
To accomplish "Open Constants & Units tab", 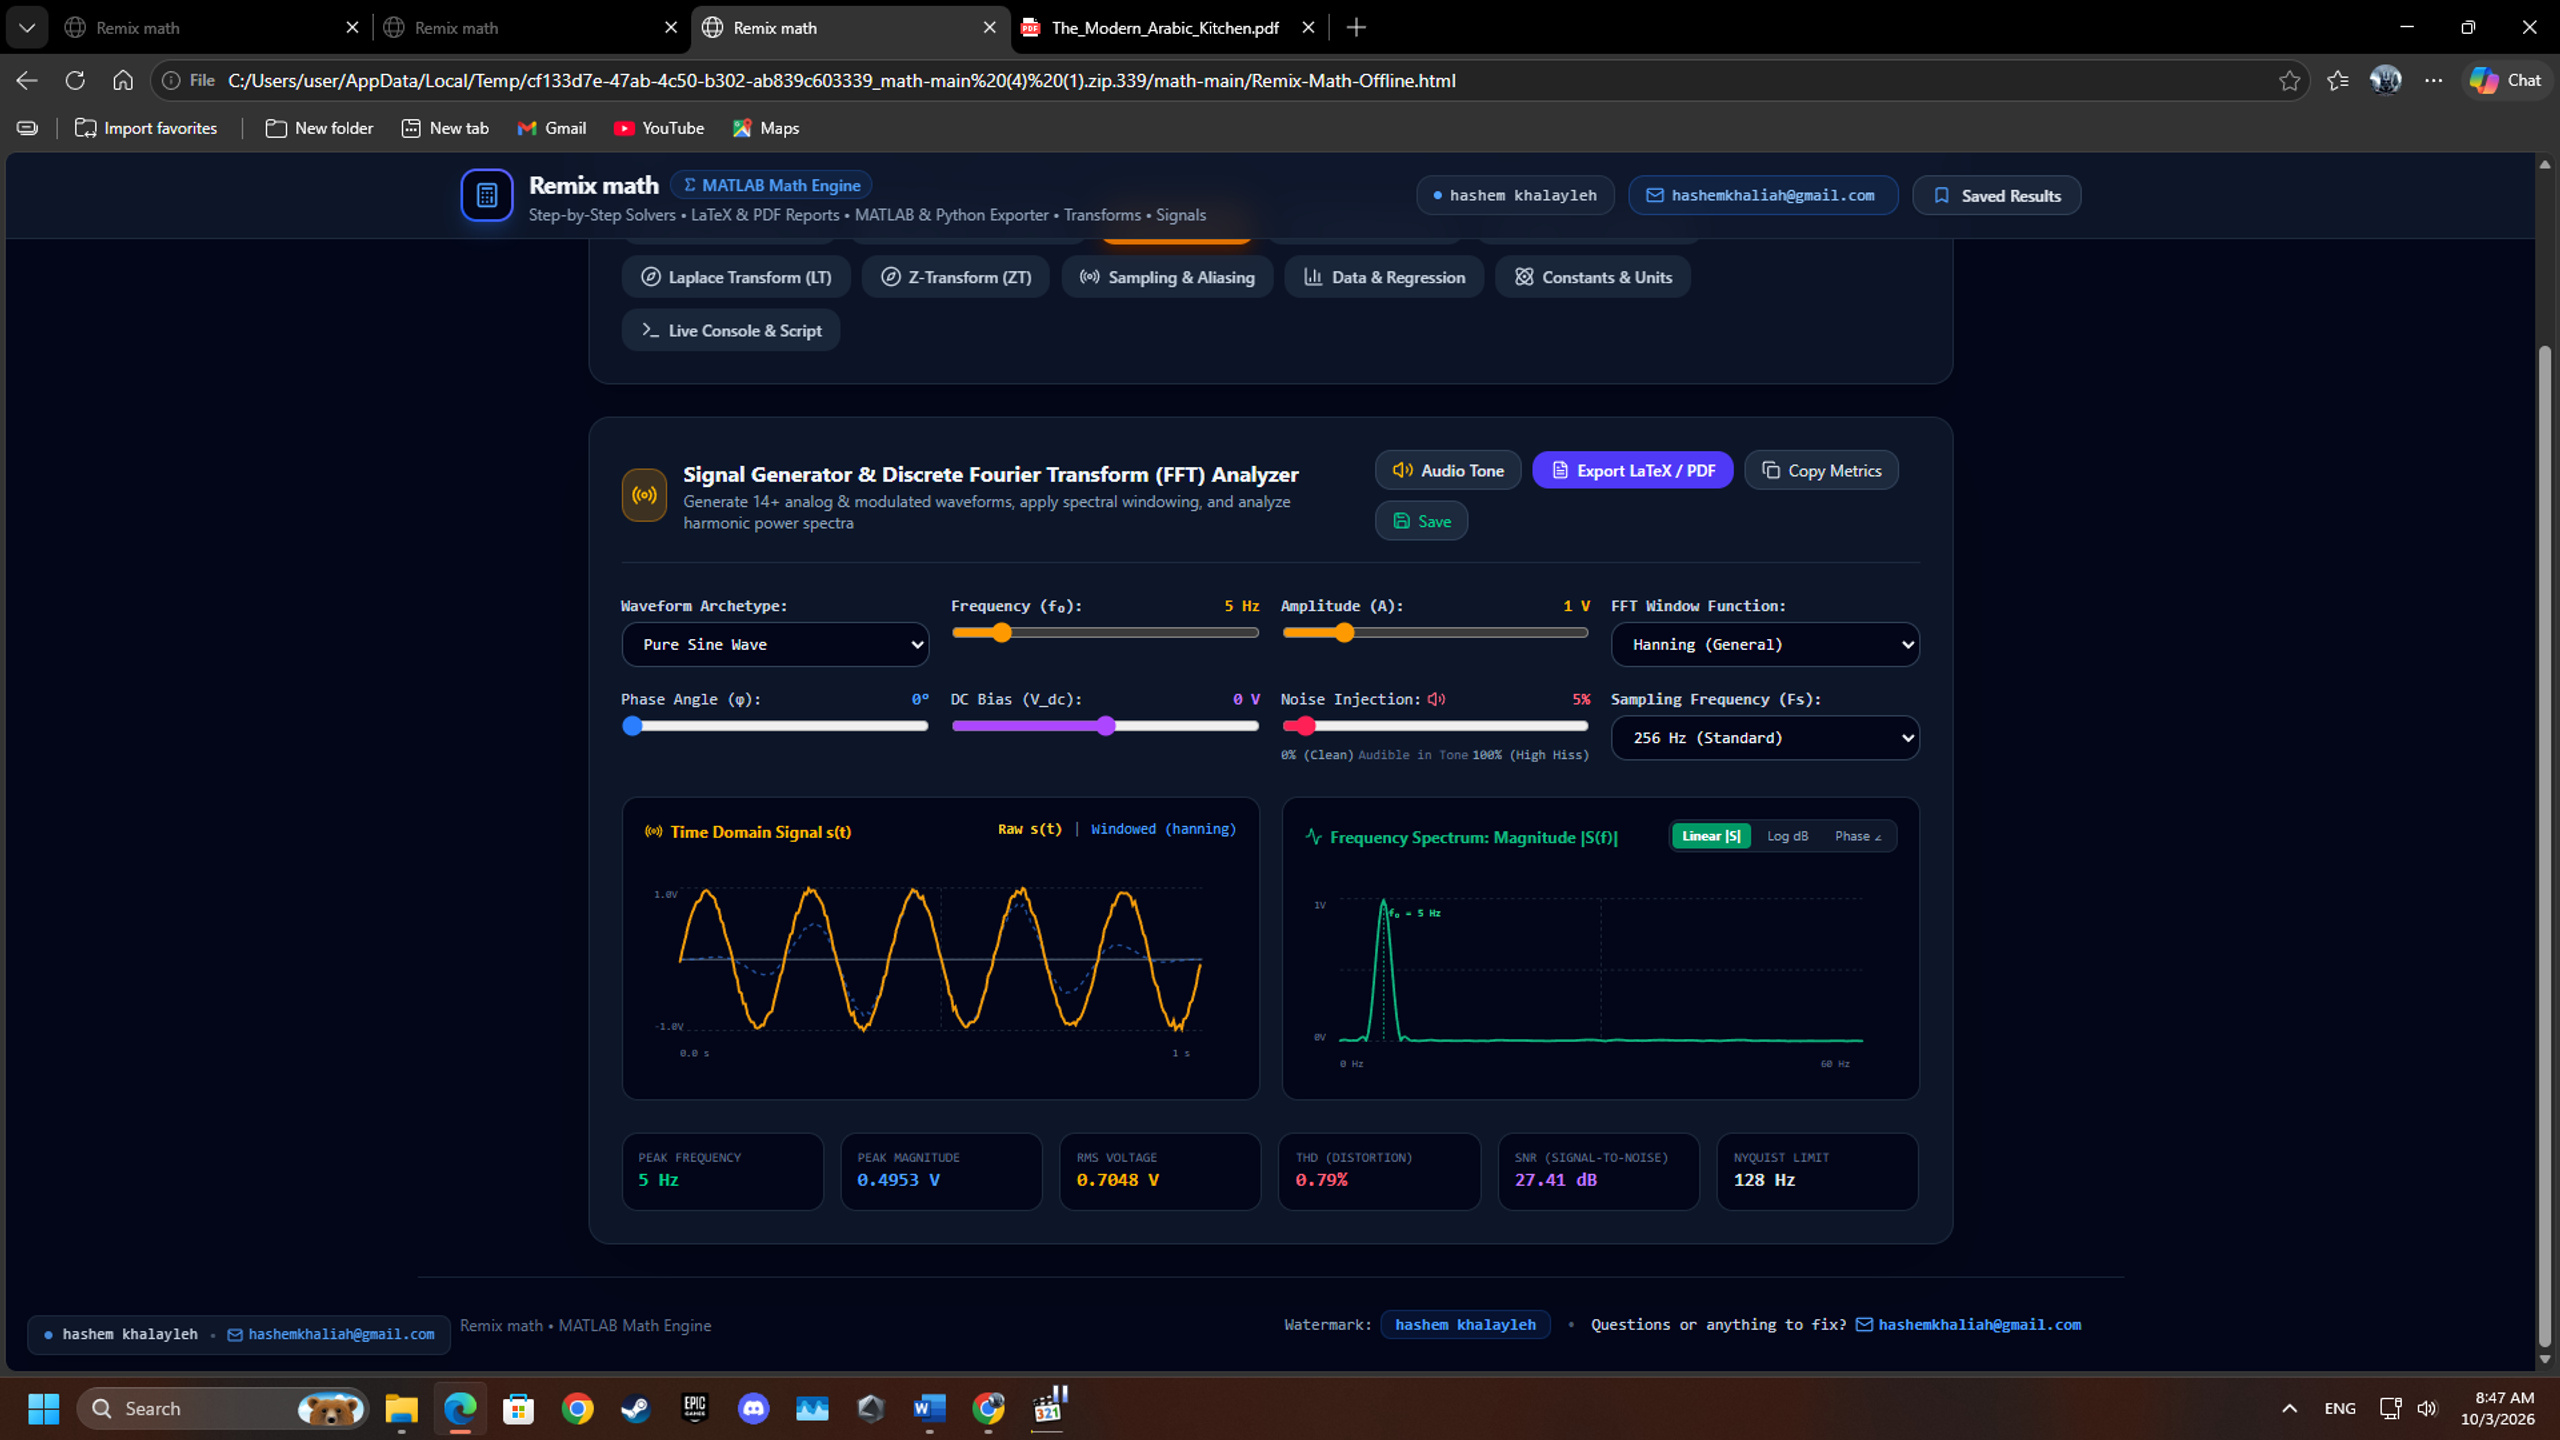I will pos(1593,277).
